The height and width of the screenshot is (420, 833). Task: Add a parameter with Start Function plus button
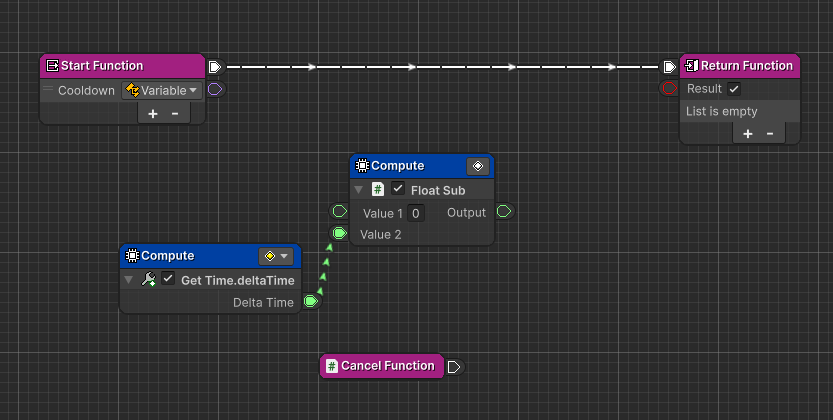[x=152, y=113]
